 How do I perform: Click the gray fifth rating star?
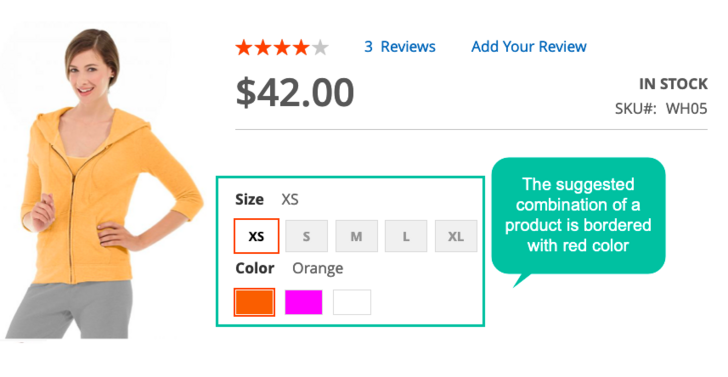click(x=320, y=47)
